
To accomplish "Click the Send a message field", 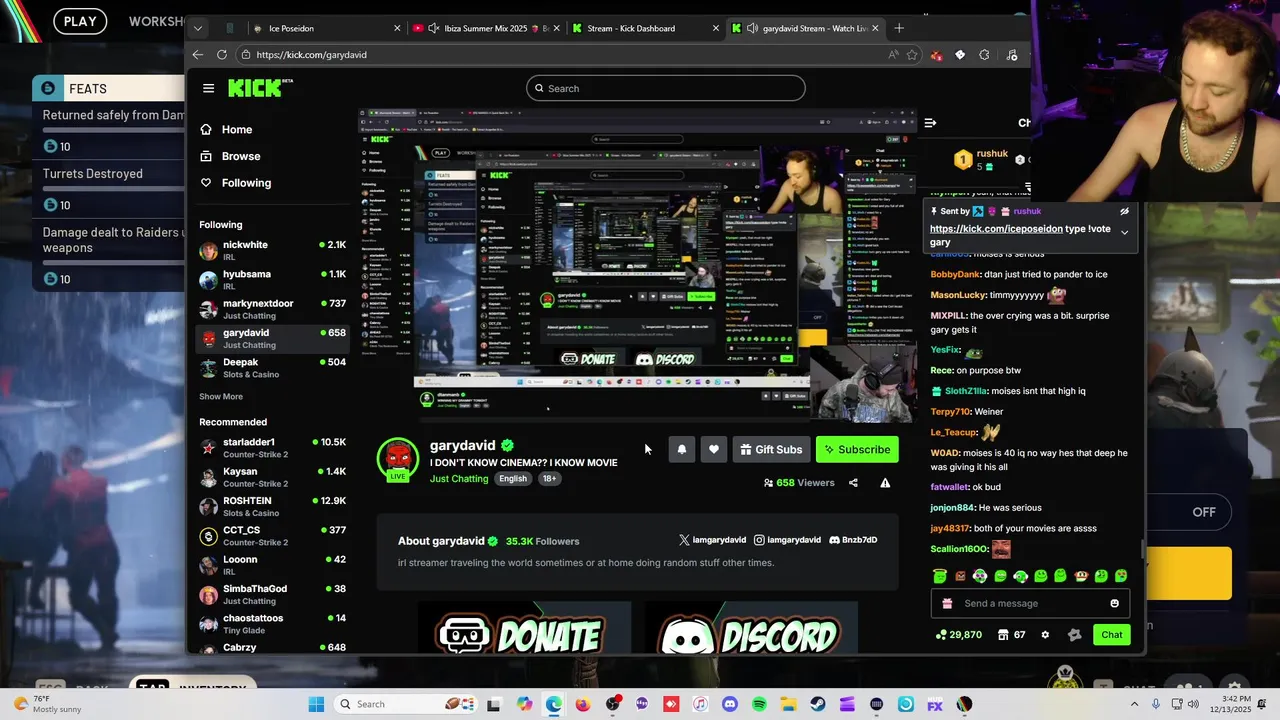I will 1030,604.
